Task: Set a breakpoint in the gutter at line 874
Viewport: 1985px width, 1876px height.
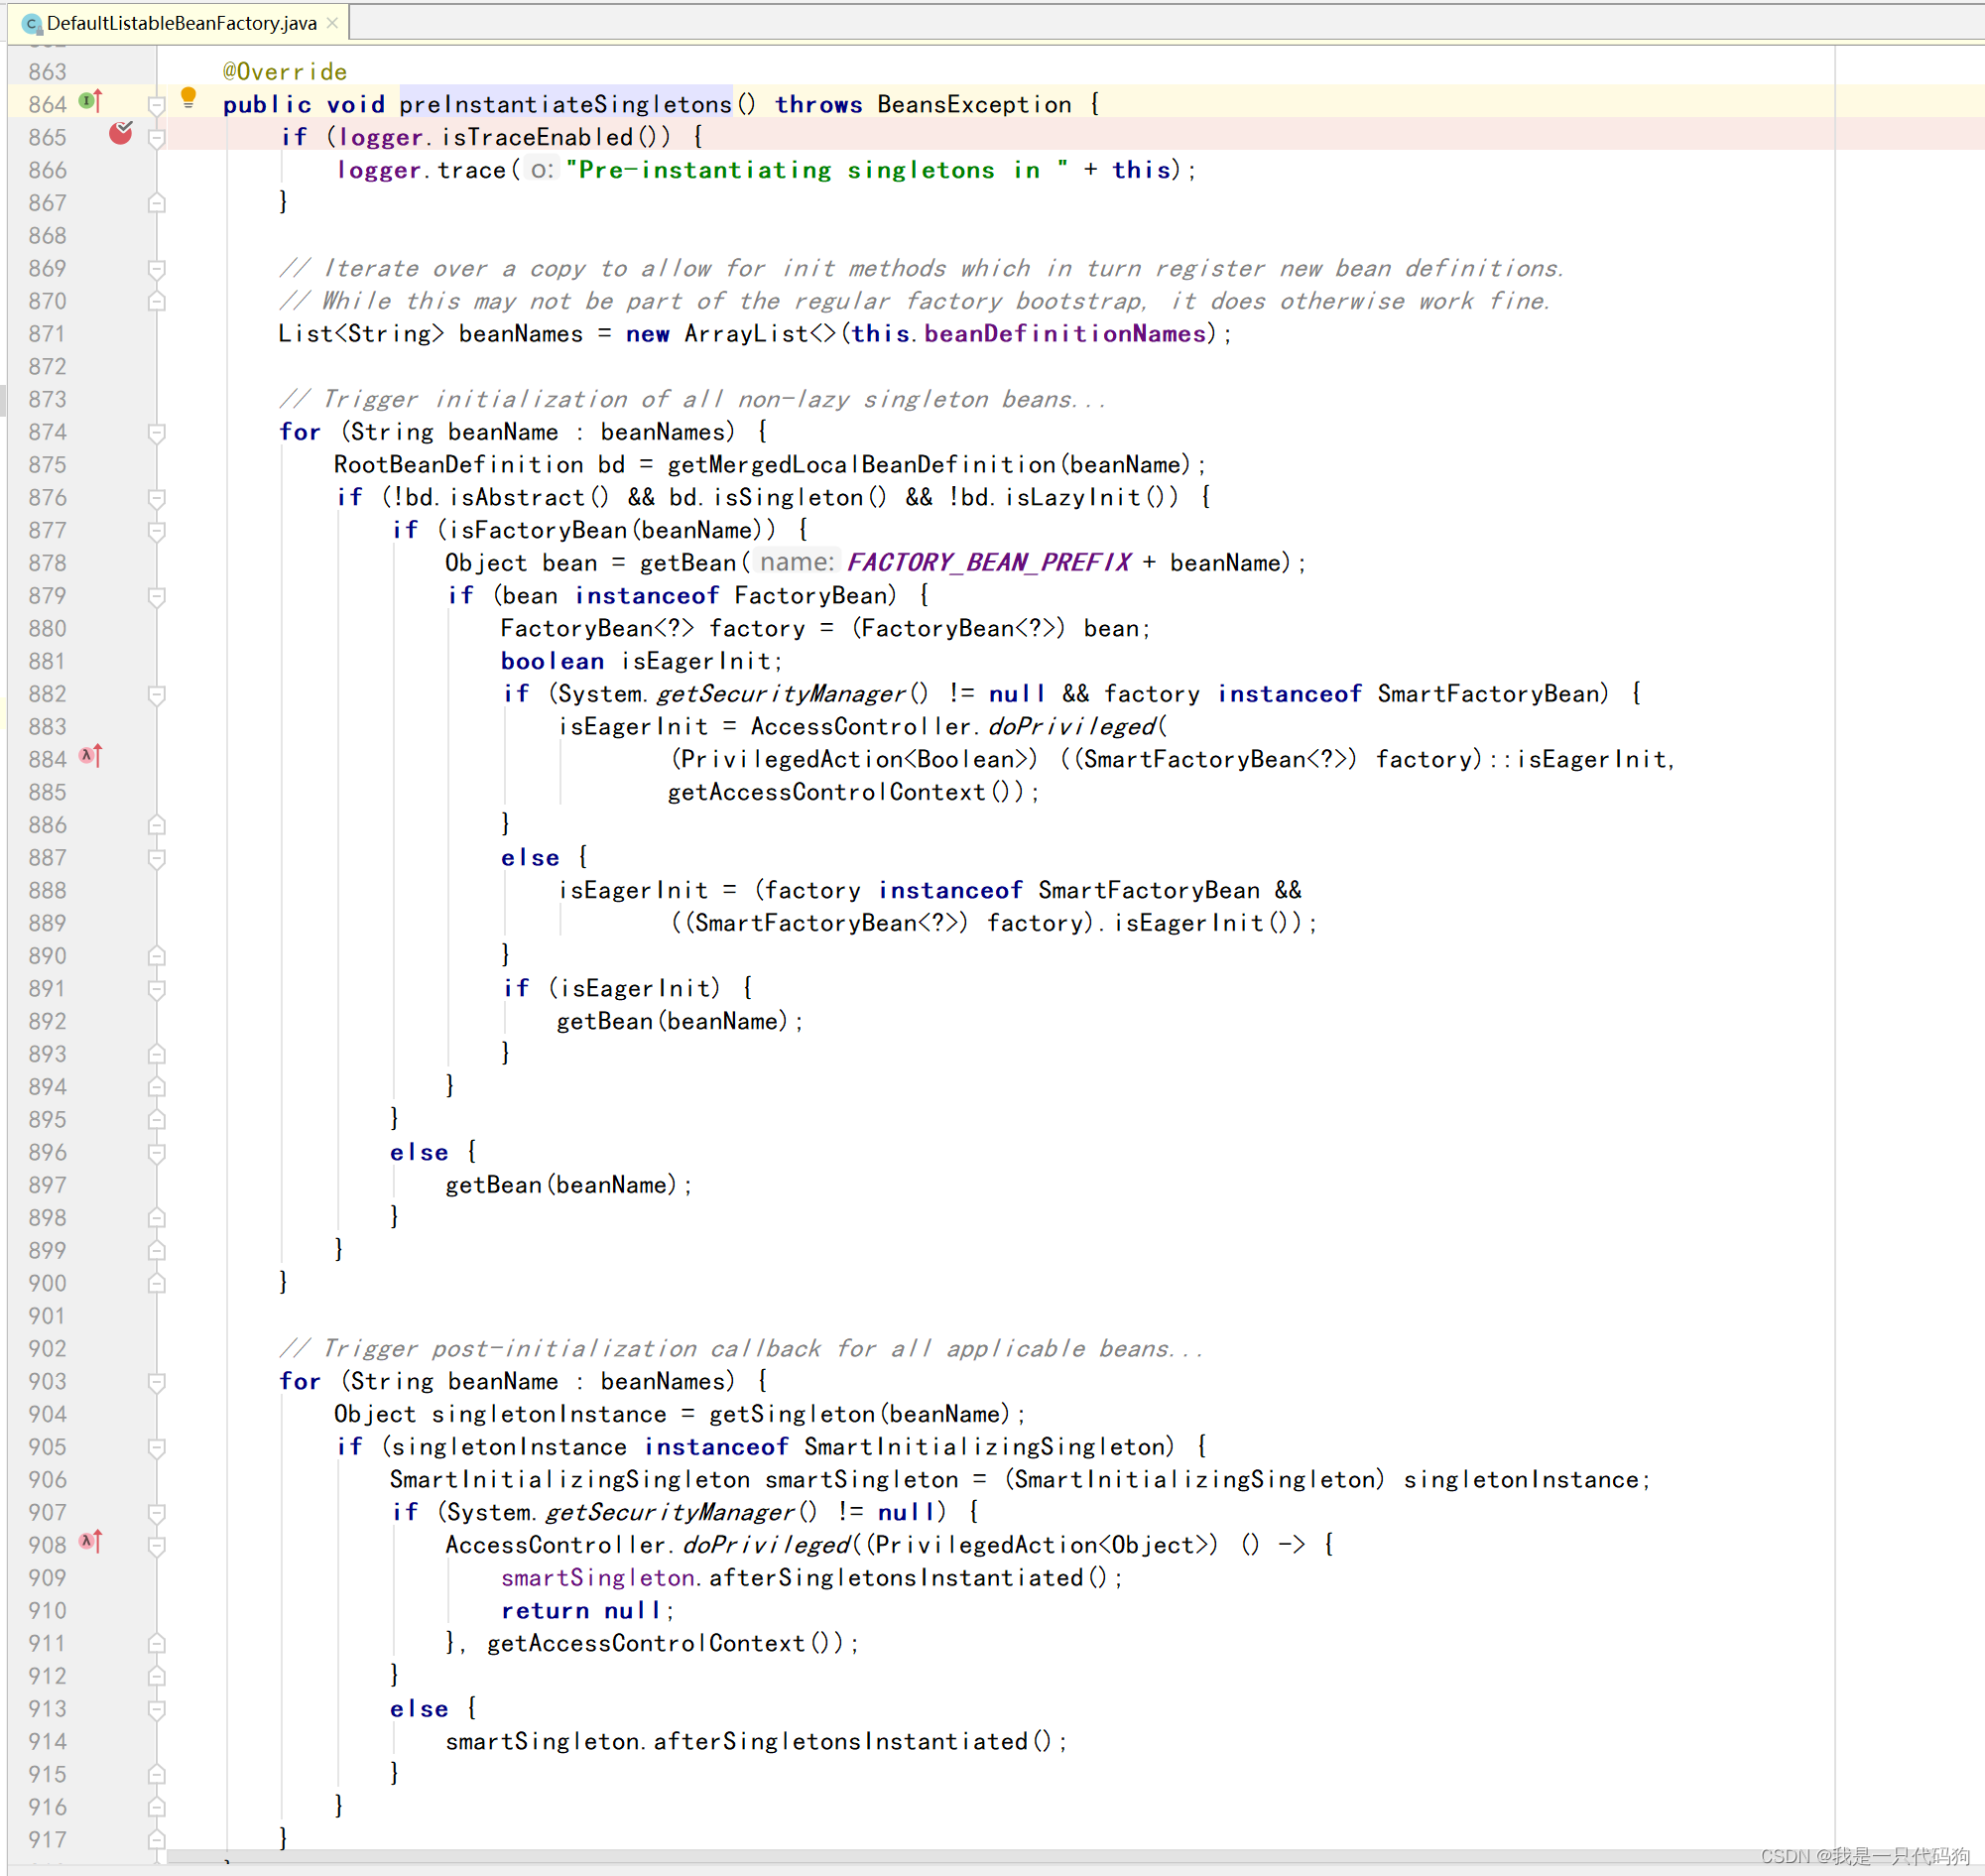Action: tap(121, 432)
